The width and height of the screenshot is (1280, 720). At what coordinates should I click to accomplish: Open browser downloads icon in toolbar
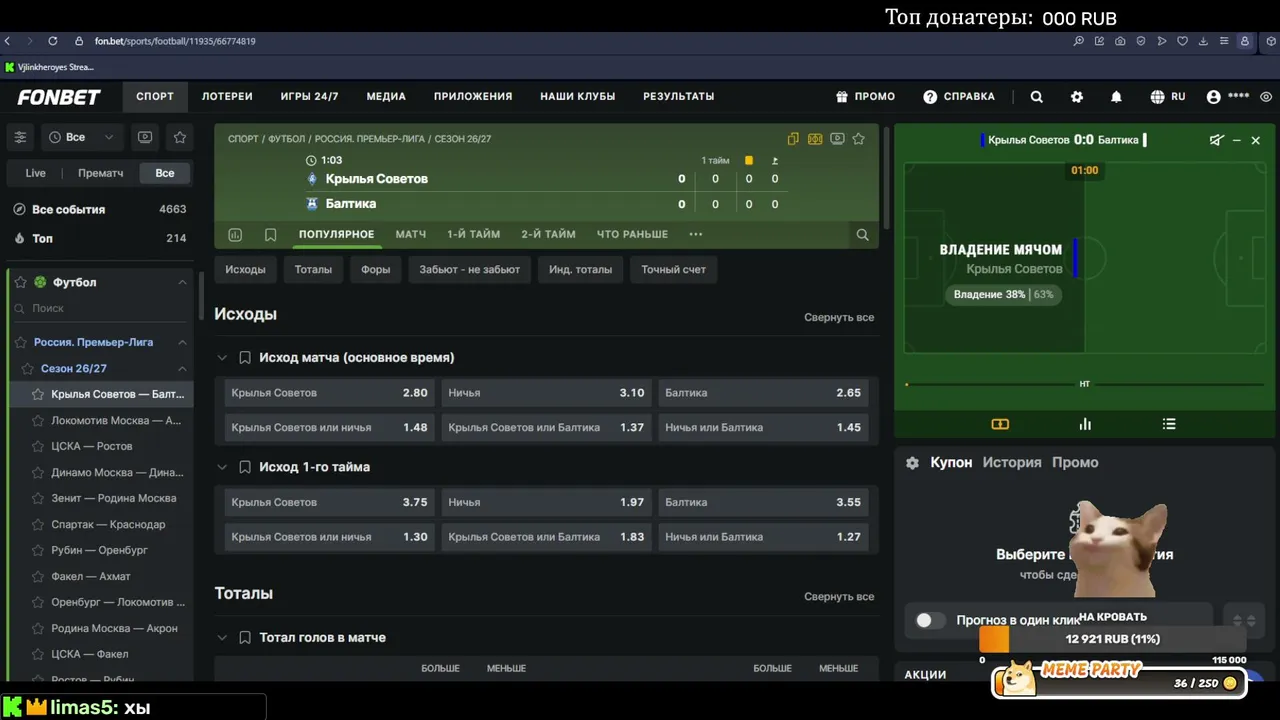tap(1202, 41)
